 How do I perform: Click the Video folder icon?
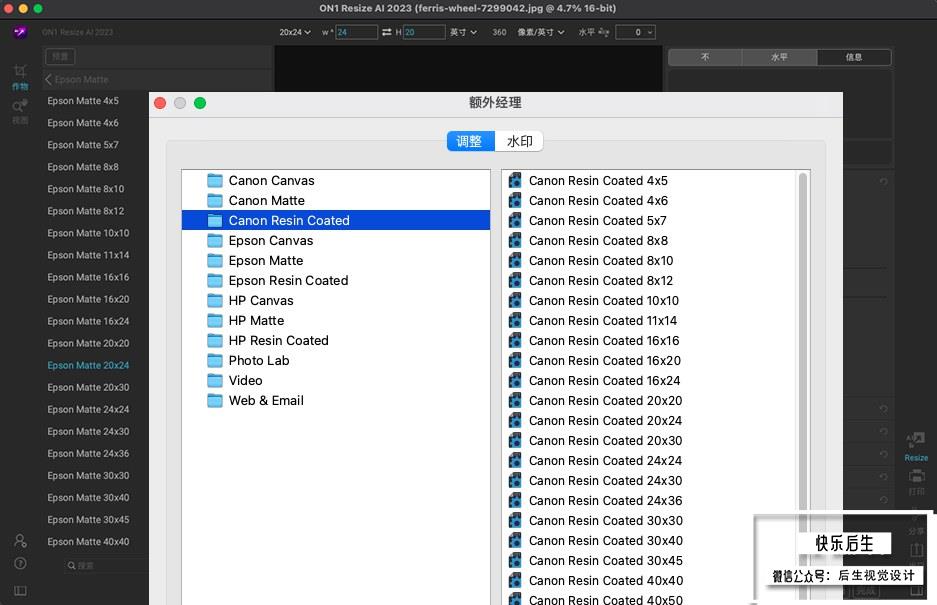click(215, 381)
